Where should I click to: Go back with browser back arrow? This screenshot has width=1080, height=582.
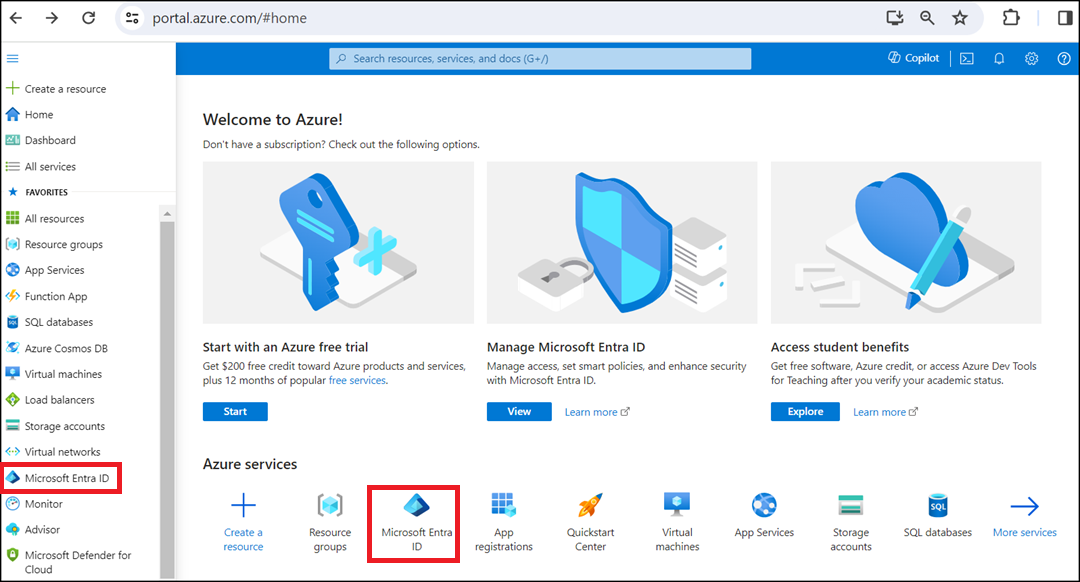pyautogui.click(x=16, y=18)
